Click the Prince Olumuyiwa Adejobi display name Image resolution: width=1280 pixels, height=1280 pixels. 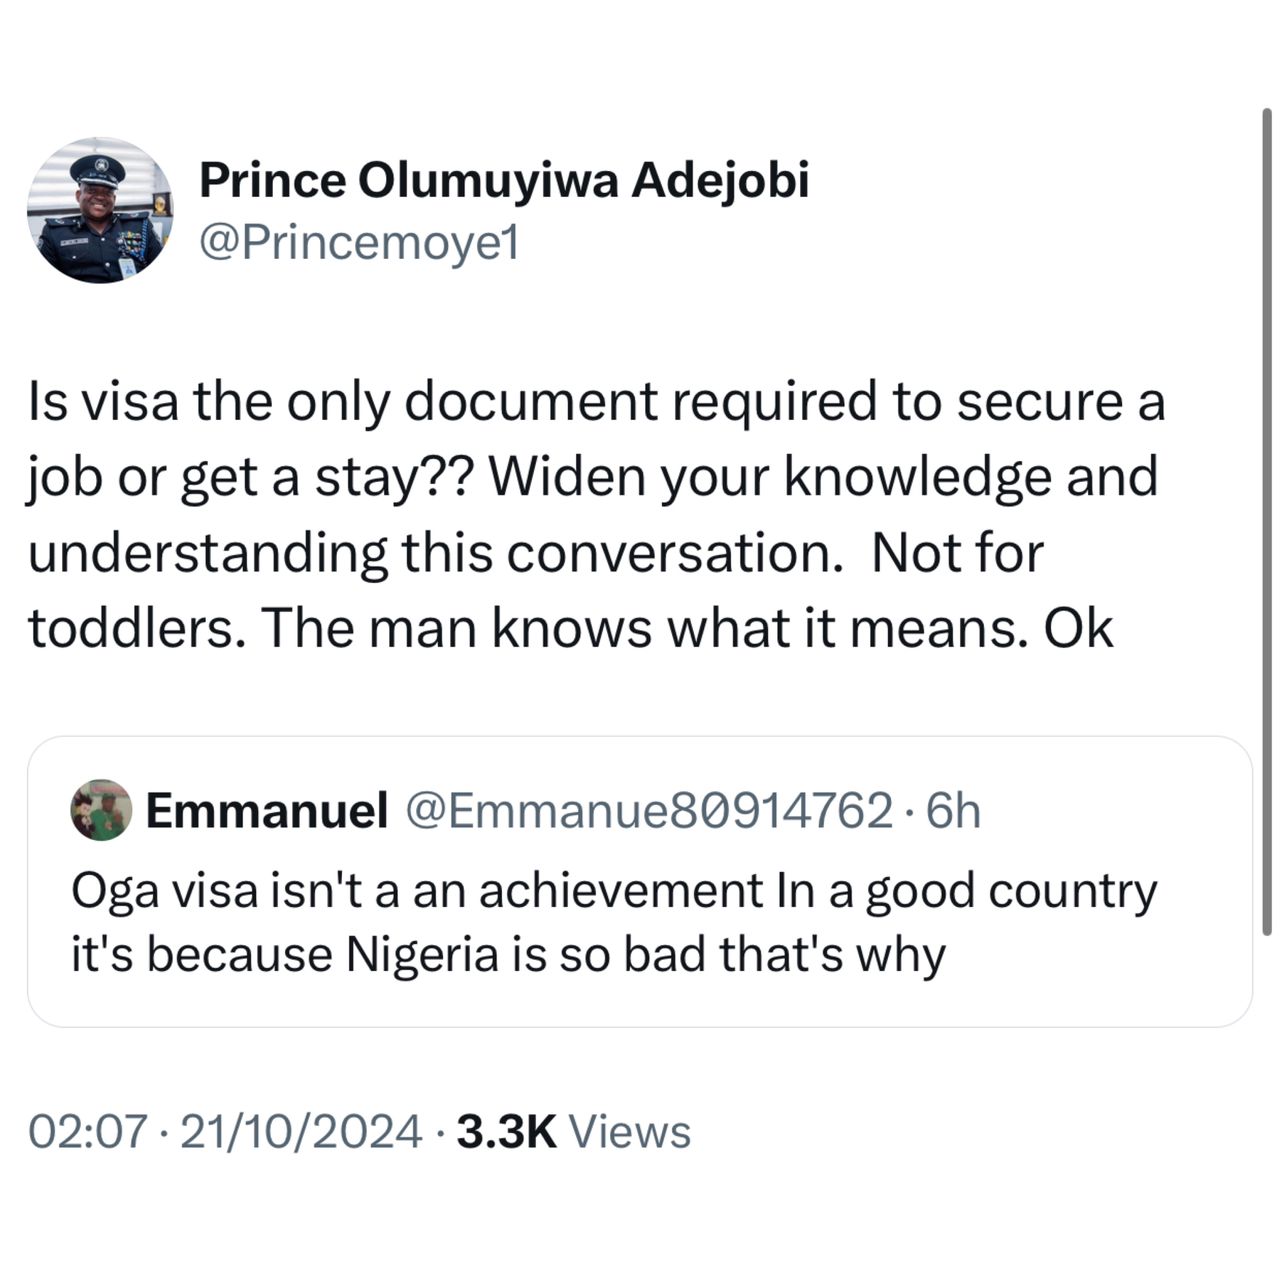(x=503, y=181)
